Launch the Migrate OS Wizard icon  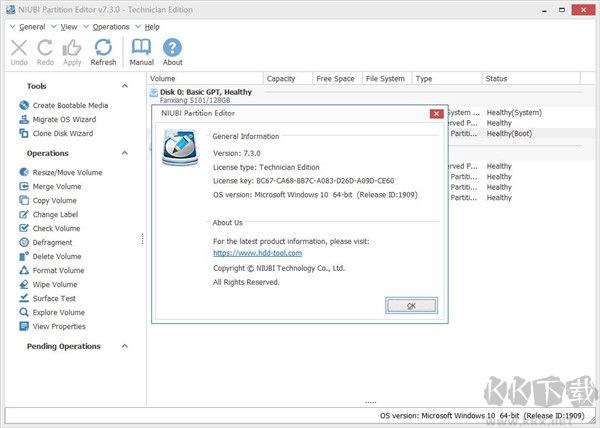point(24,119)
